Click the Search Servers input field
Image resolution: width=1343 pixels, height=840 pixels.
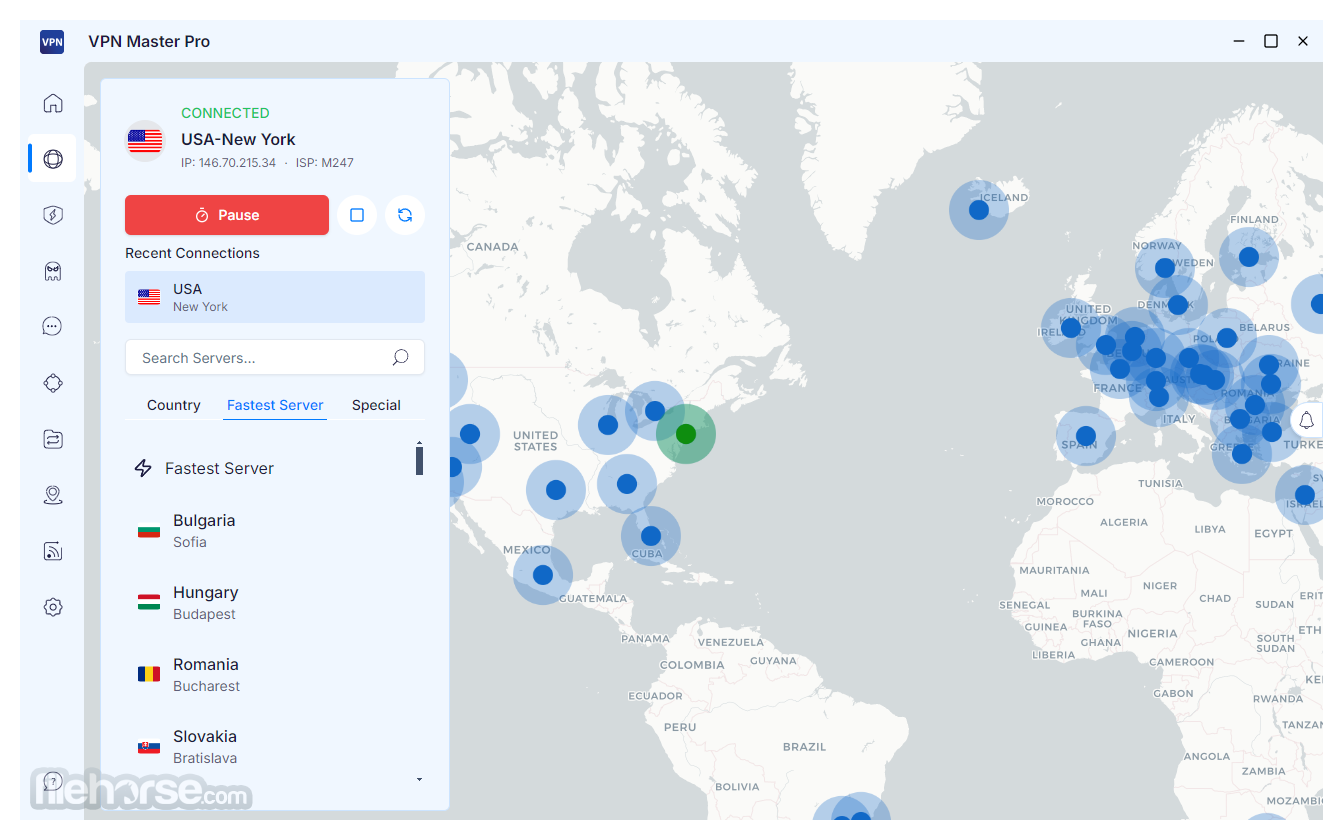click(x=275, y=357)
